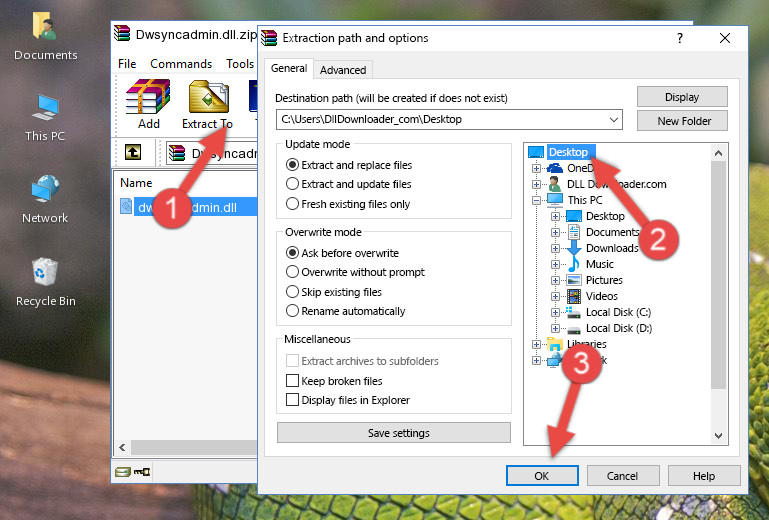The width and height of the screenshot is (769, 520).
Task: Click the Display button
Action: 682,97
